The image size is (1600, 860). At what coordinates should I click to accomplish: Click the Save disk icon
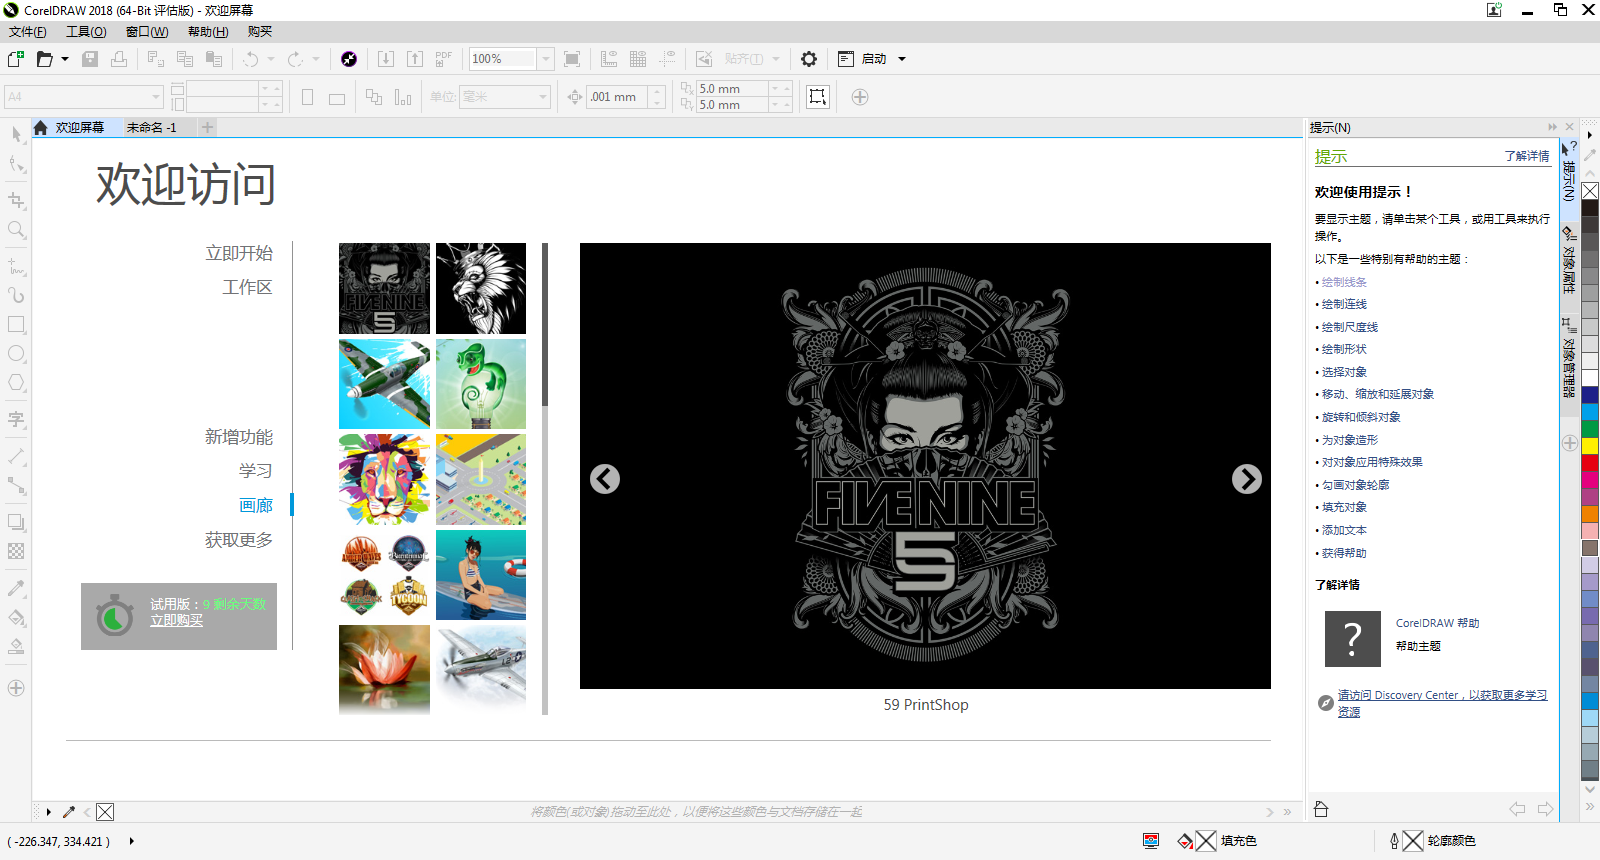pyautogui.click(x=90, y=59)
